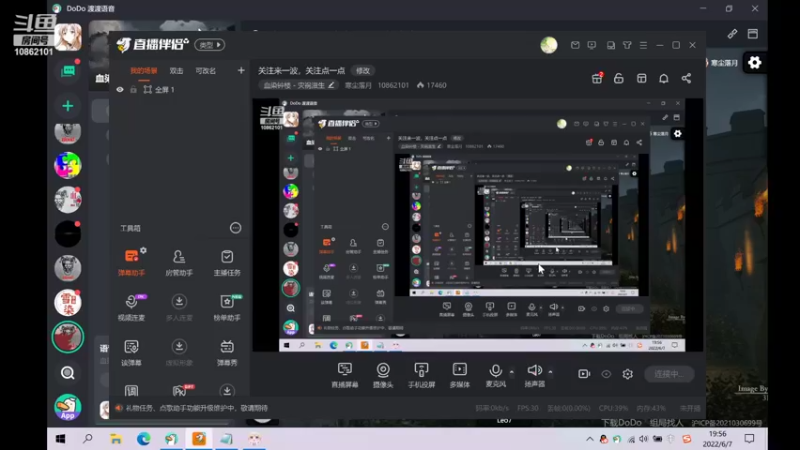Screen dimensions: 800x450
Task: Open Windows taskbar search
Action: [88, 439]
